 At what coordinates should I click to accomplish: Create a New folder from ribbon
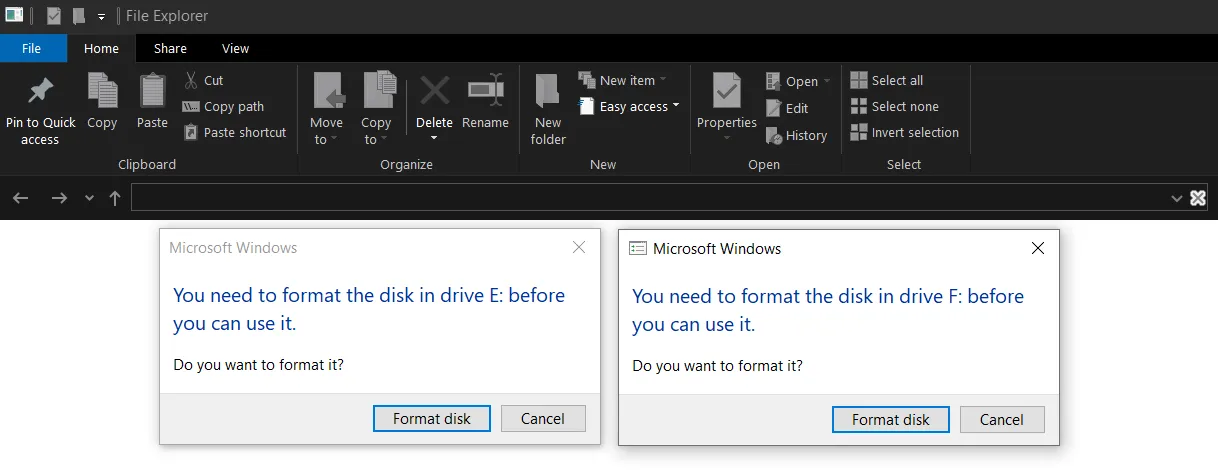[x=548, y=109]
